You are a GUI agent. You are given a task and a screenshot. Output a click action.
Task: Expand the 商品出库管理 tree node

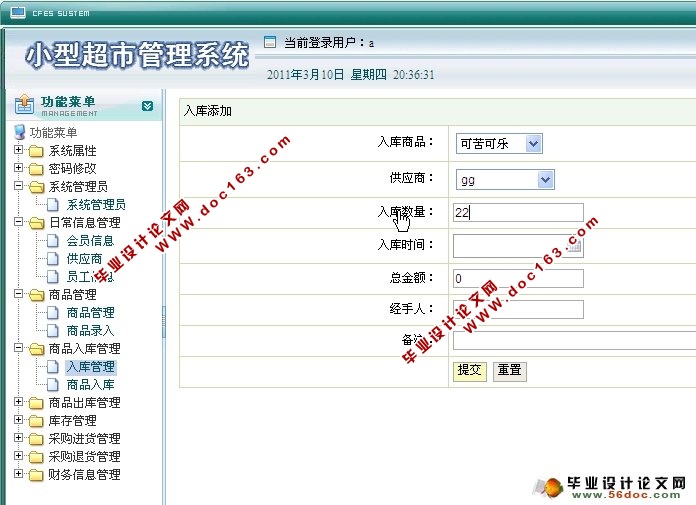point(18,402)
